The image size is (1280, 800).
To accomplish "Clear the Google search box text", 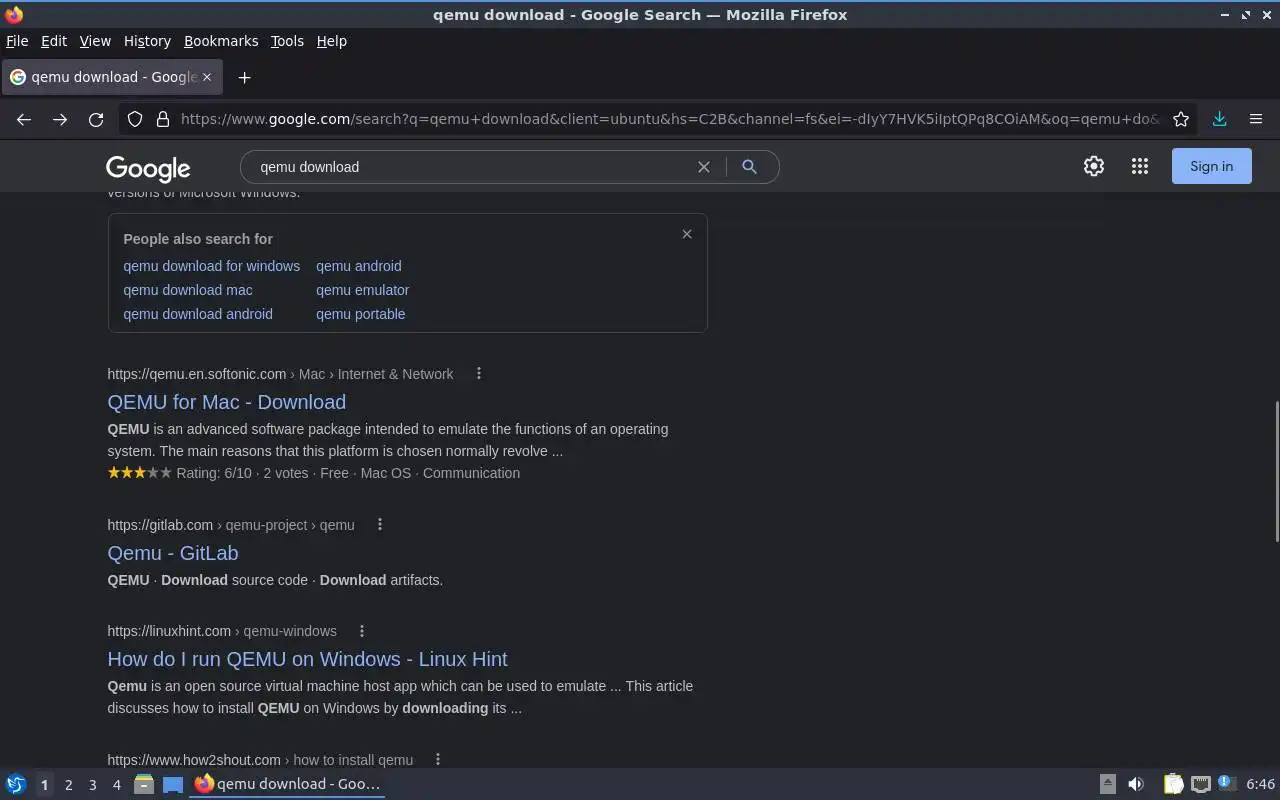I will [704, 167].
